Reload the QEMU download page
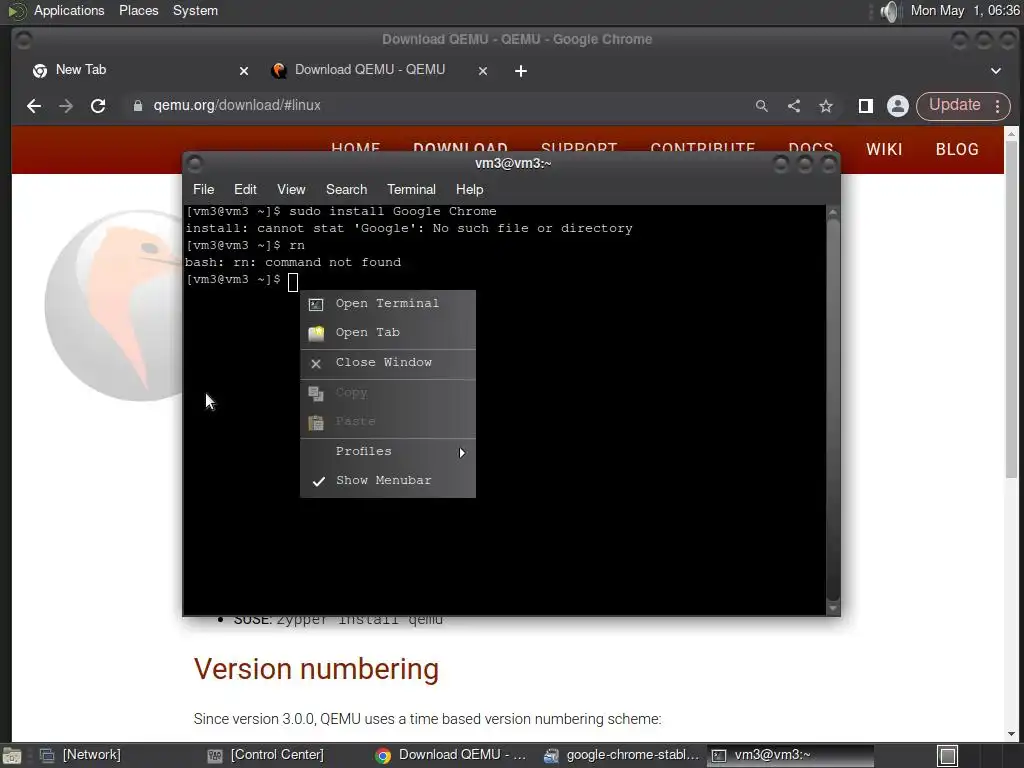Image resolution: width=1024 pixels, height=768 pixels. (x=98, y=106)
